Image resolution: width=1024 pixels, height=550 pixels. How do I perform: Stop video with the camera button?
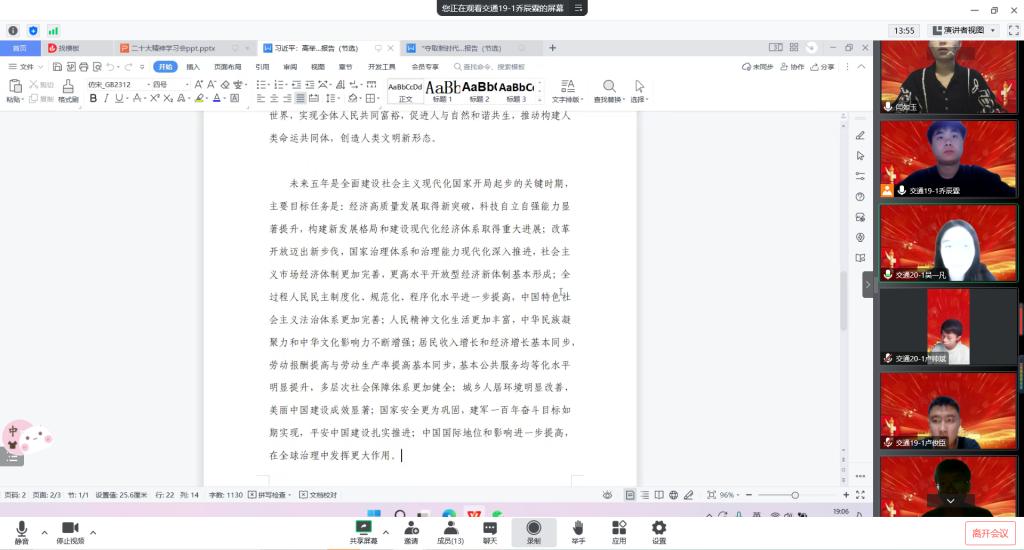(69, 529)
